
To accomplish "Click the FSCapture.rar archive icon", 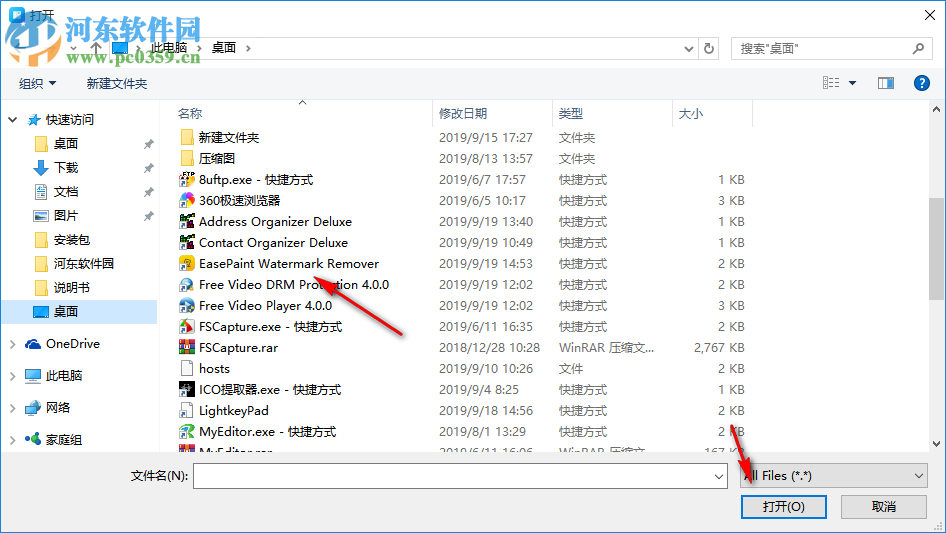I will click(187, 348).
